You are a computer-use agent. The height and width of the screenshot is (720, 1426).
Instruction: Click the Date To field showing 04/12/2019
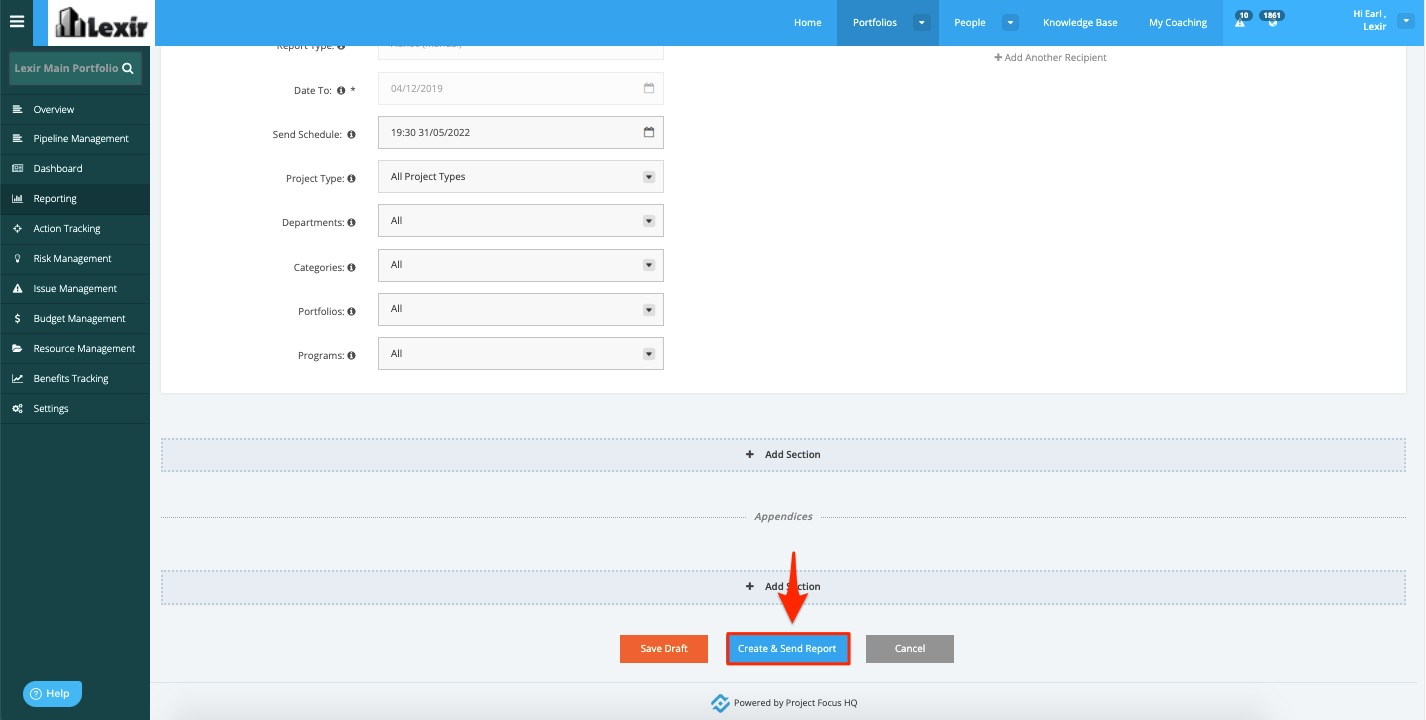(x=521, y=88)
